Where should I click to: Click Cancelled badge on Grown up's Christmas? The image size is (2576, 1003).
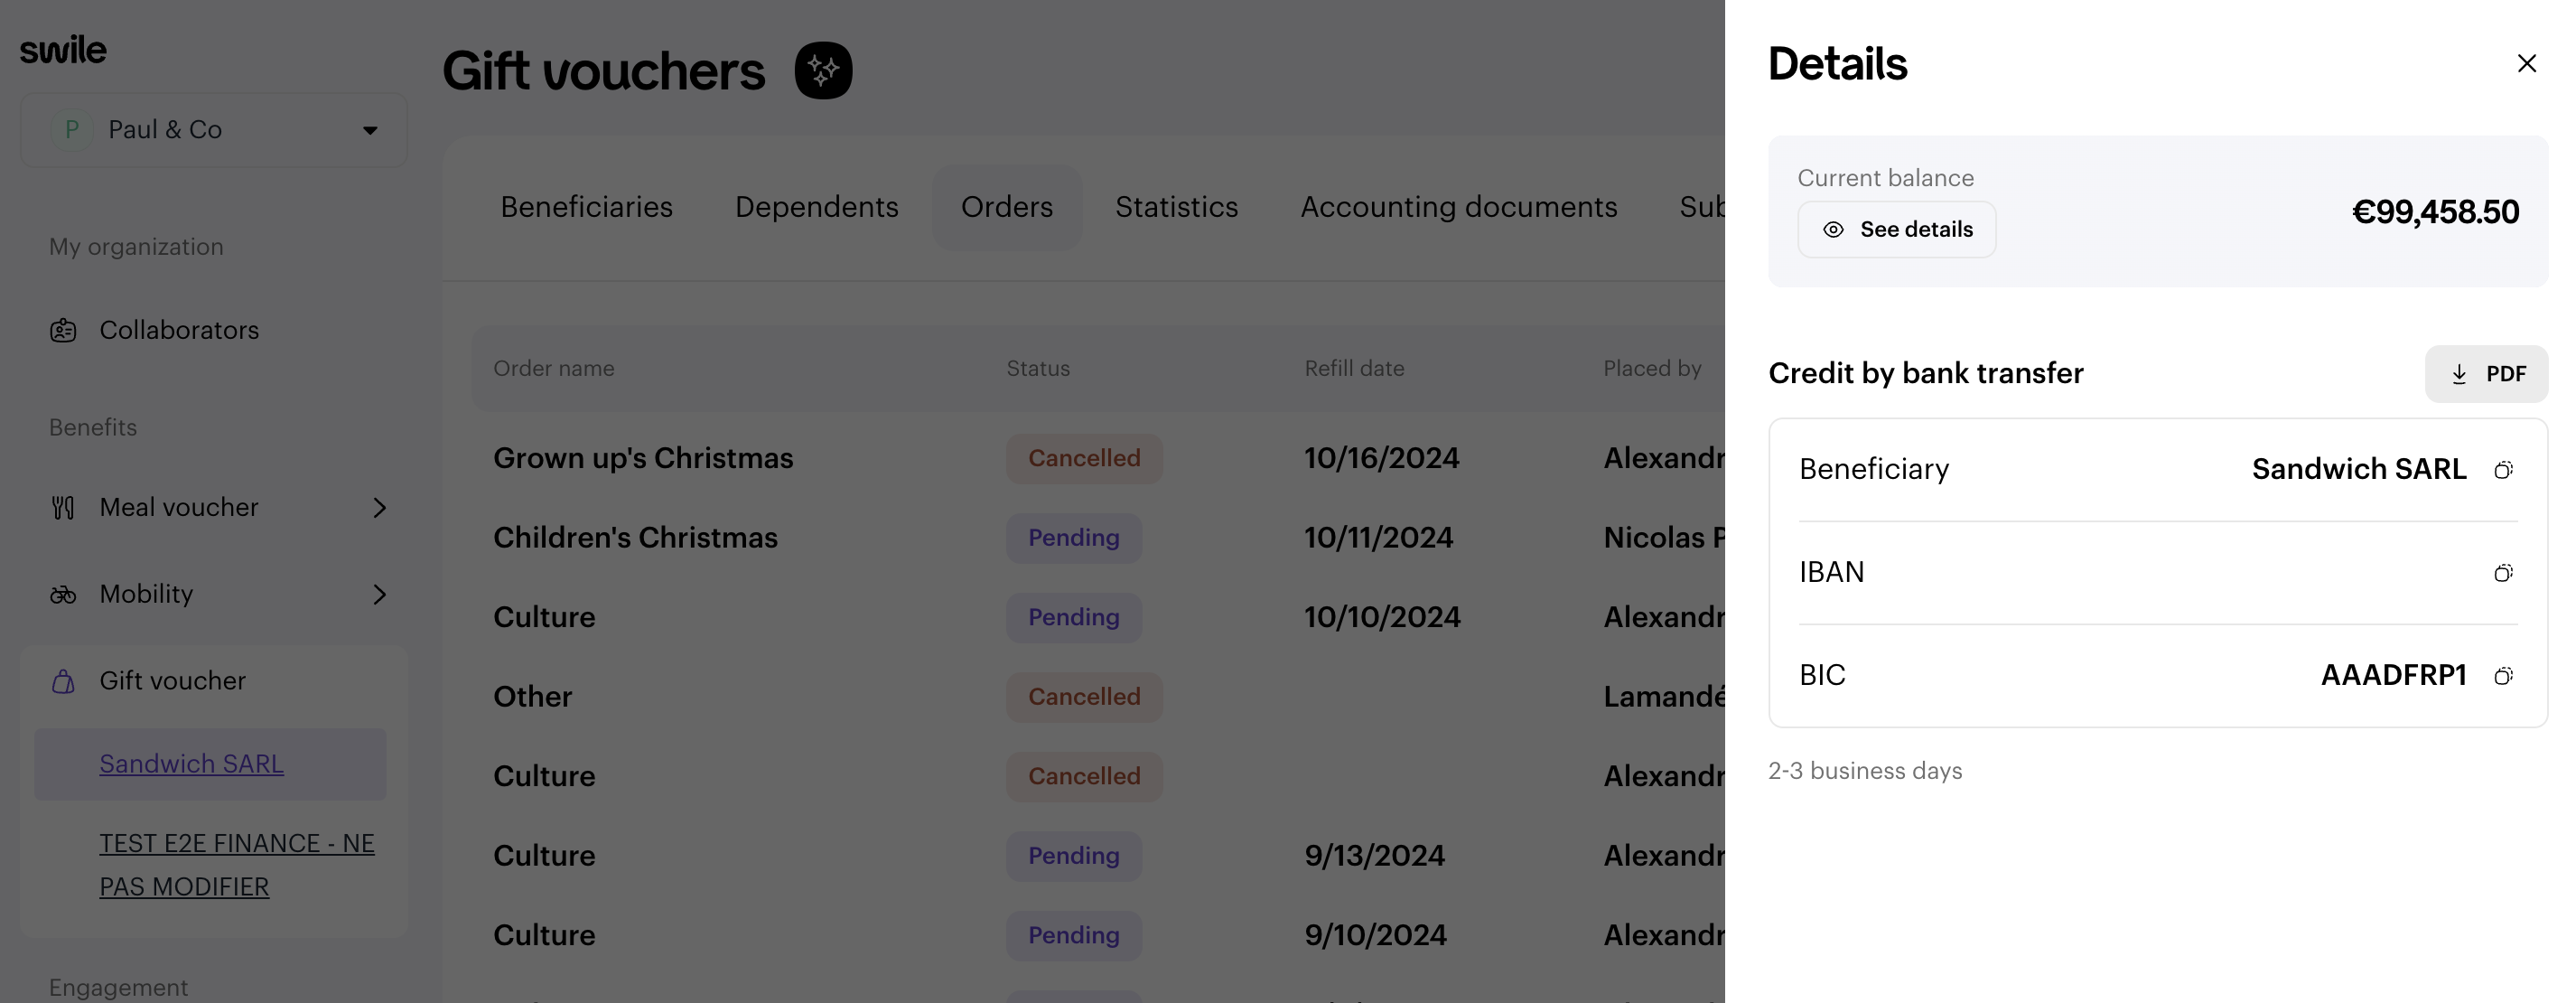(1084, 458)
